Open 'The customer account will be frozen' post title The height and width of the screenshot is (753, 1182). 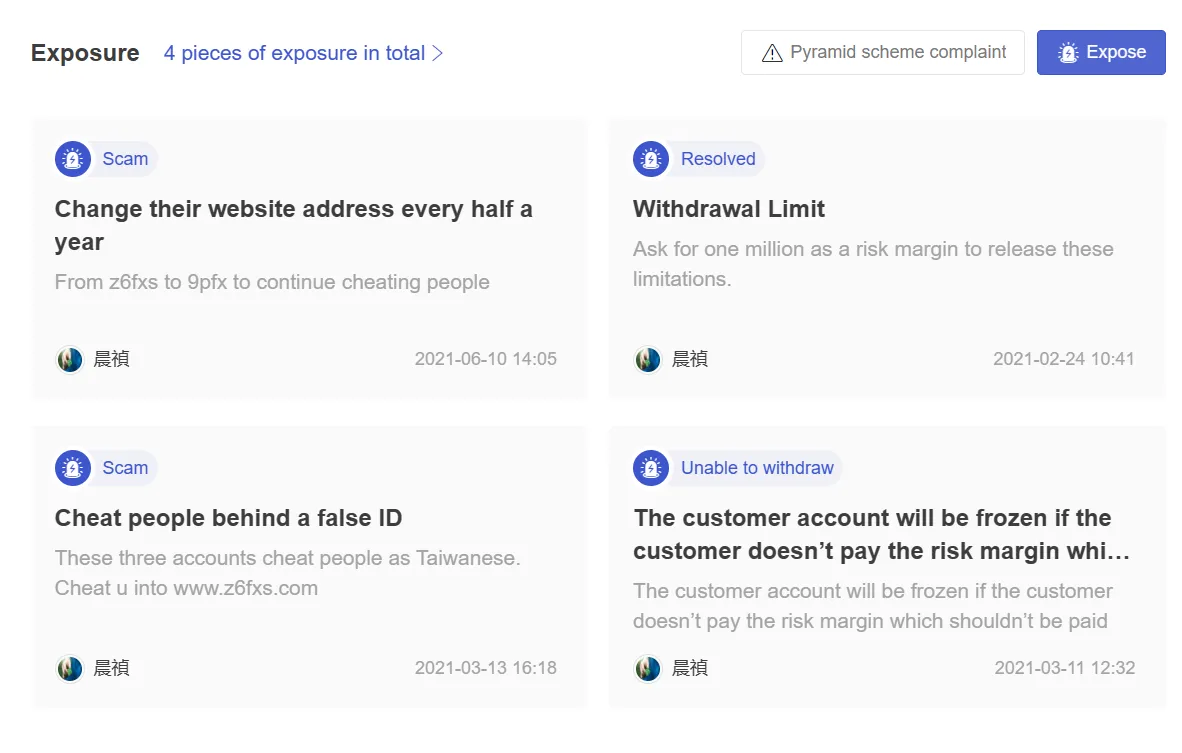tap(881, 534)
